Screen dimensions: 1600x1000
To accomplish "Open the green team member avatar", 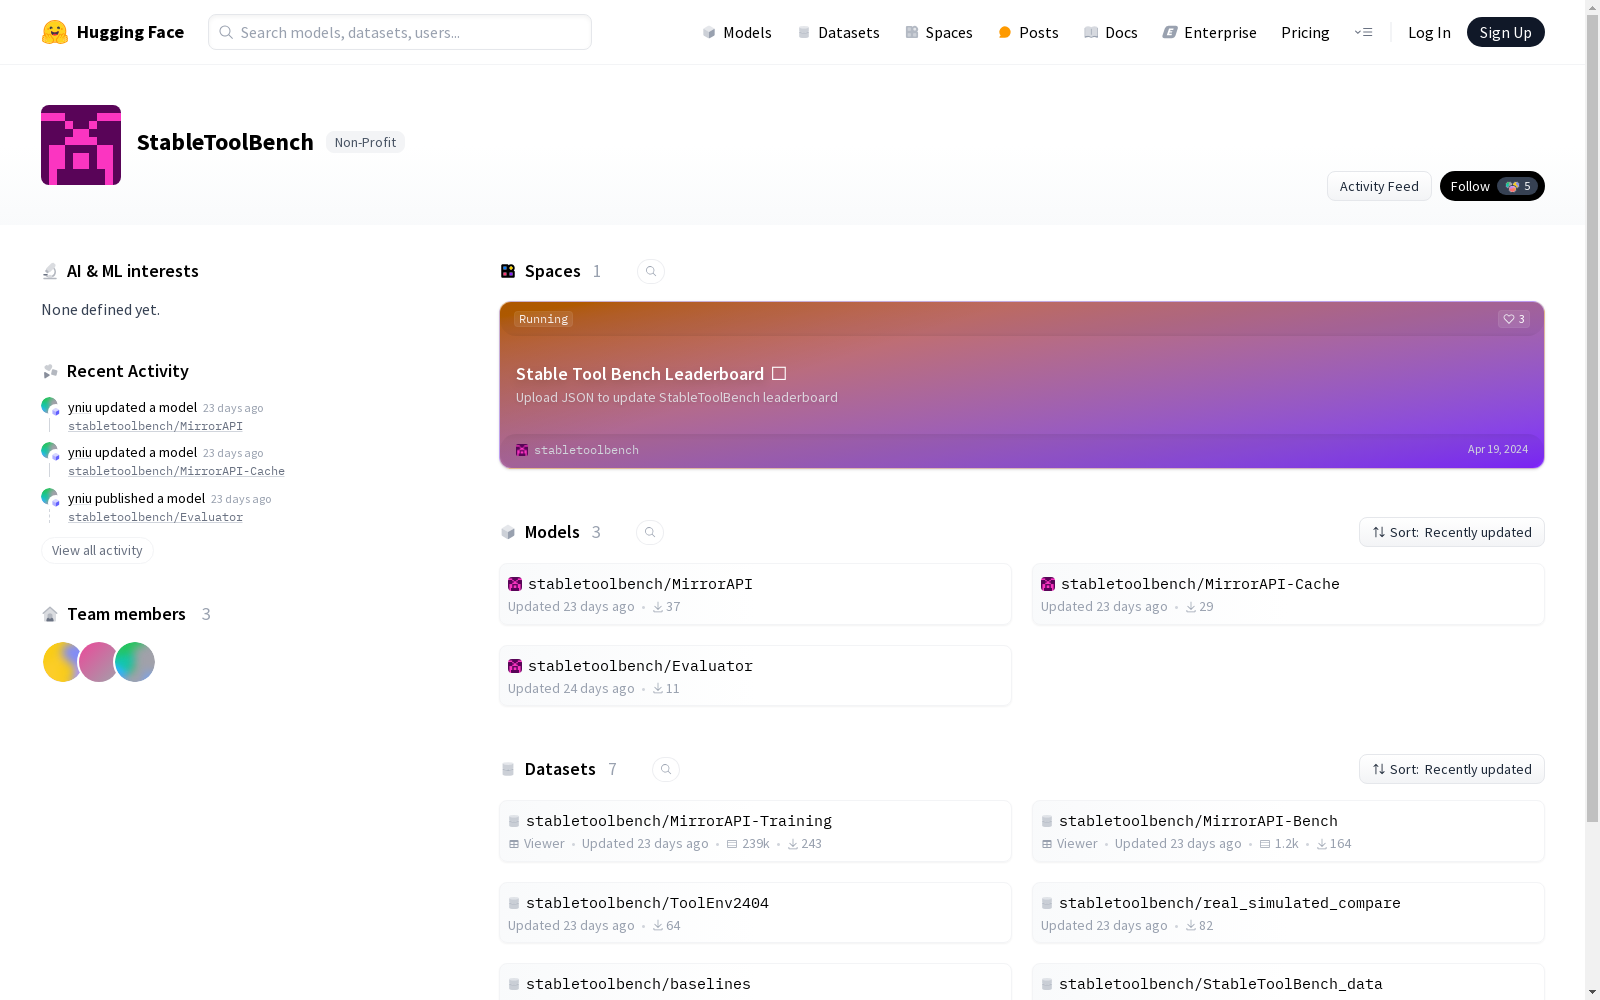I will (x=135, y=662).
